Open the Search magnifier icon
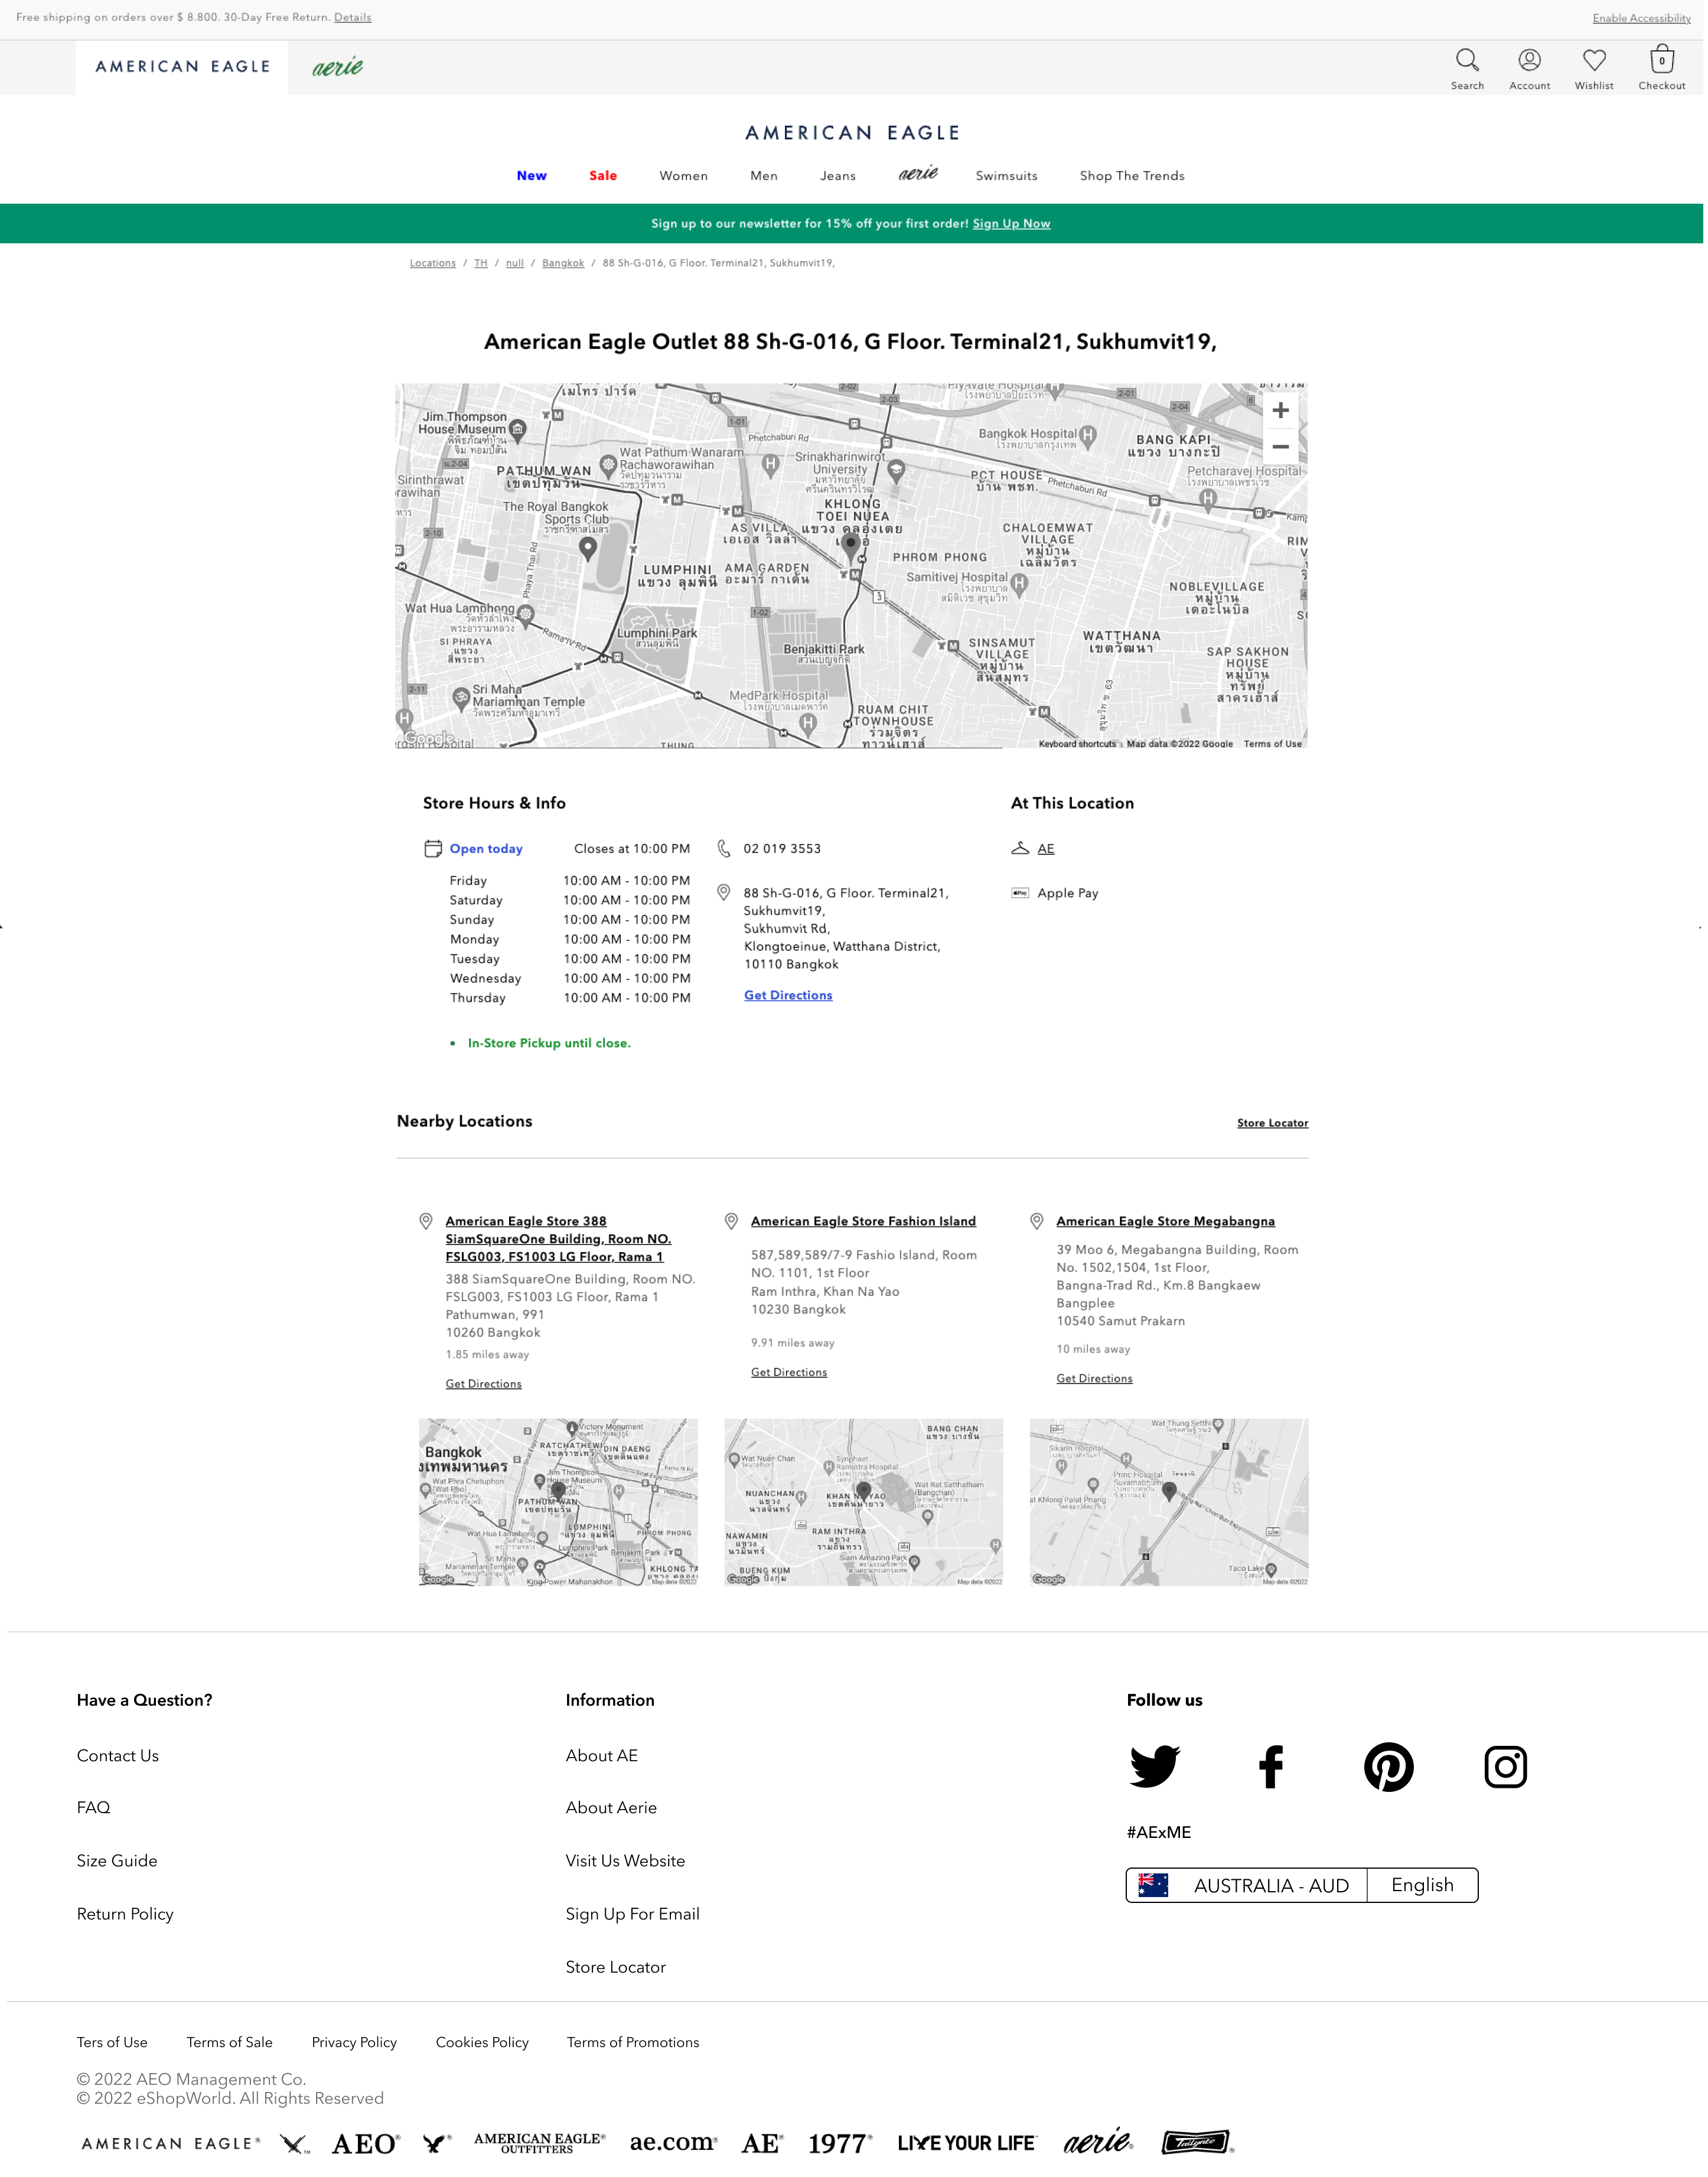 pos(1467,60)
